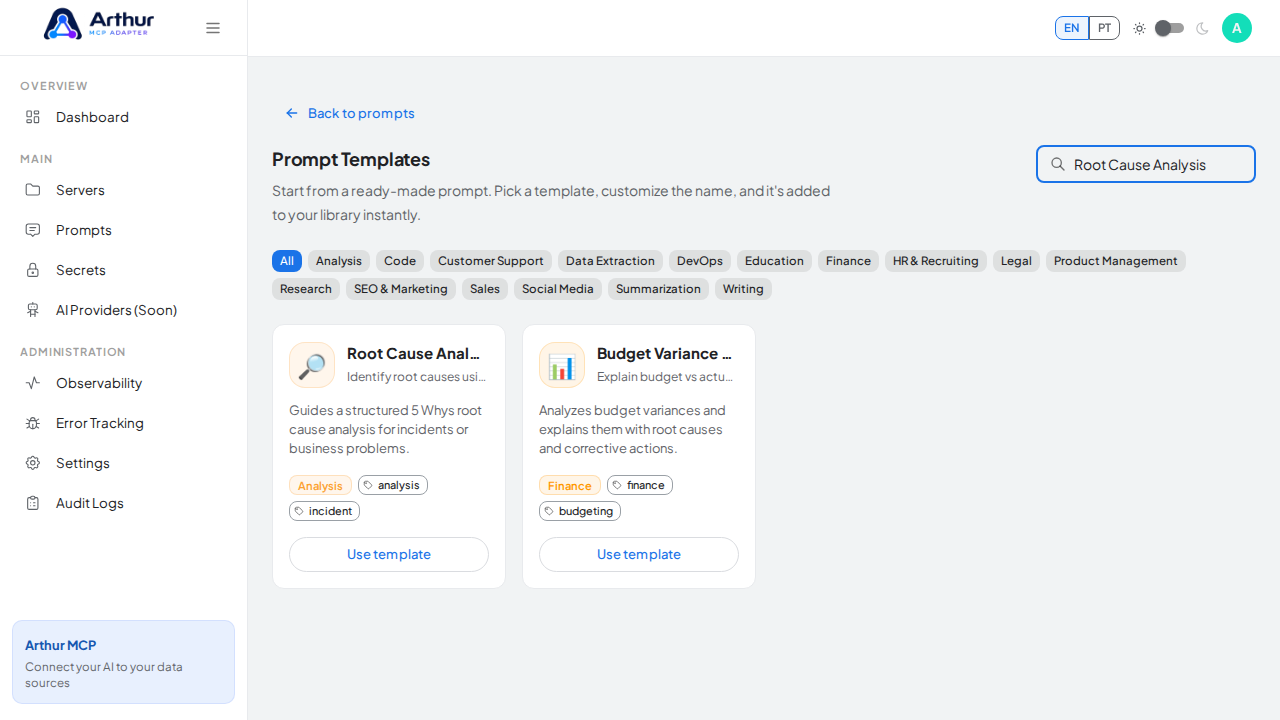
Task: Click the analysis tag on card
Action: (x=393, y=485)
